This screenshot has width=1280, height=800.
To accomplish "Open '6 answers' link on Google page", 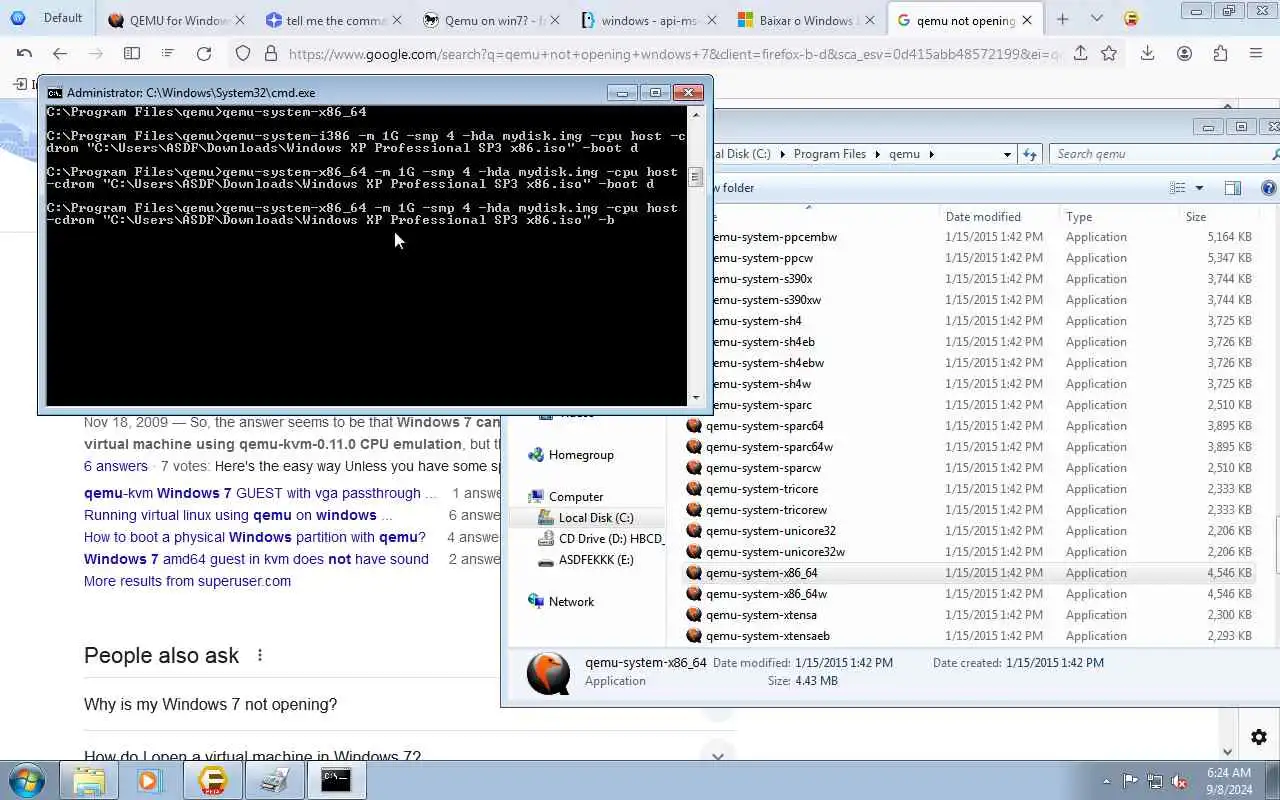I will (x=115, y=466).
